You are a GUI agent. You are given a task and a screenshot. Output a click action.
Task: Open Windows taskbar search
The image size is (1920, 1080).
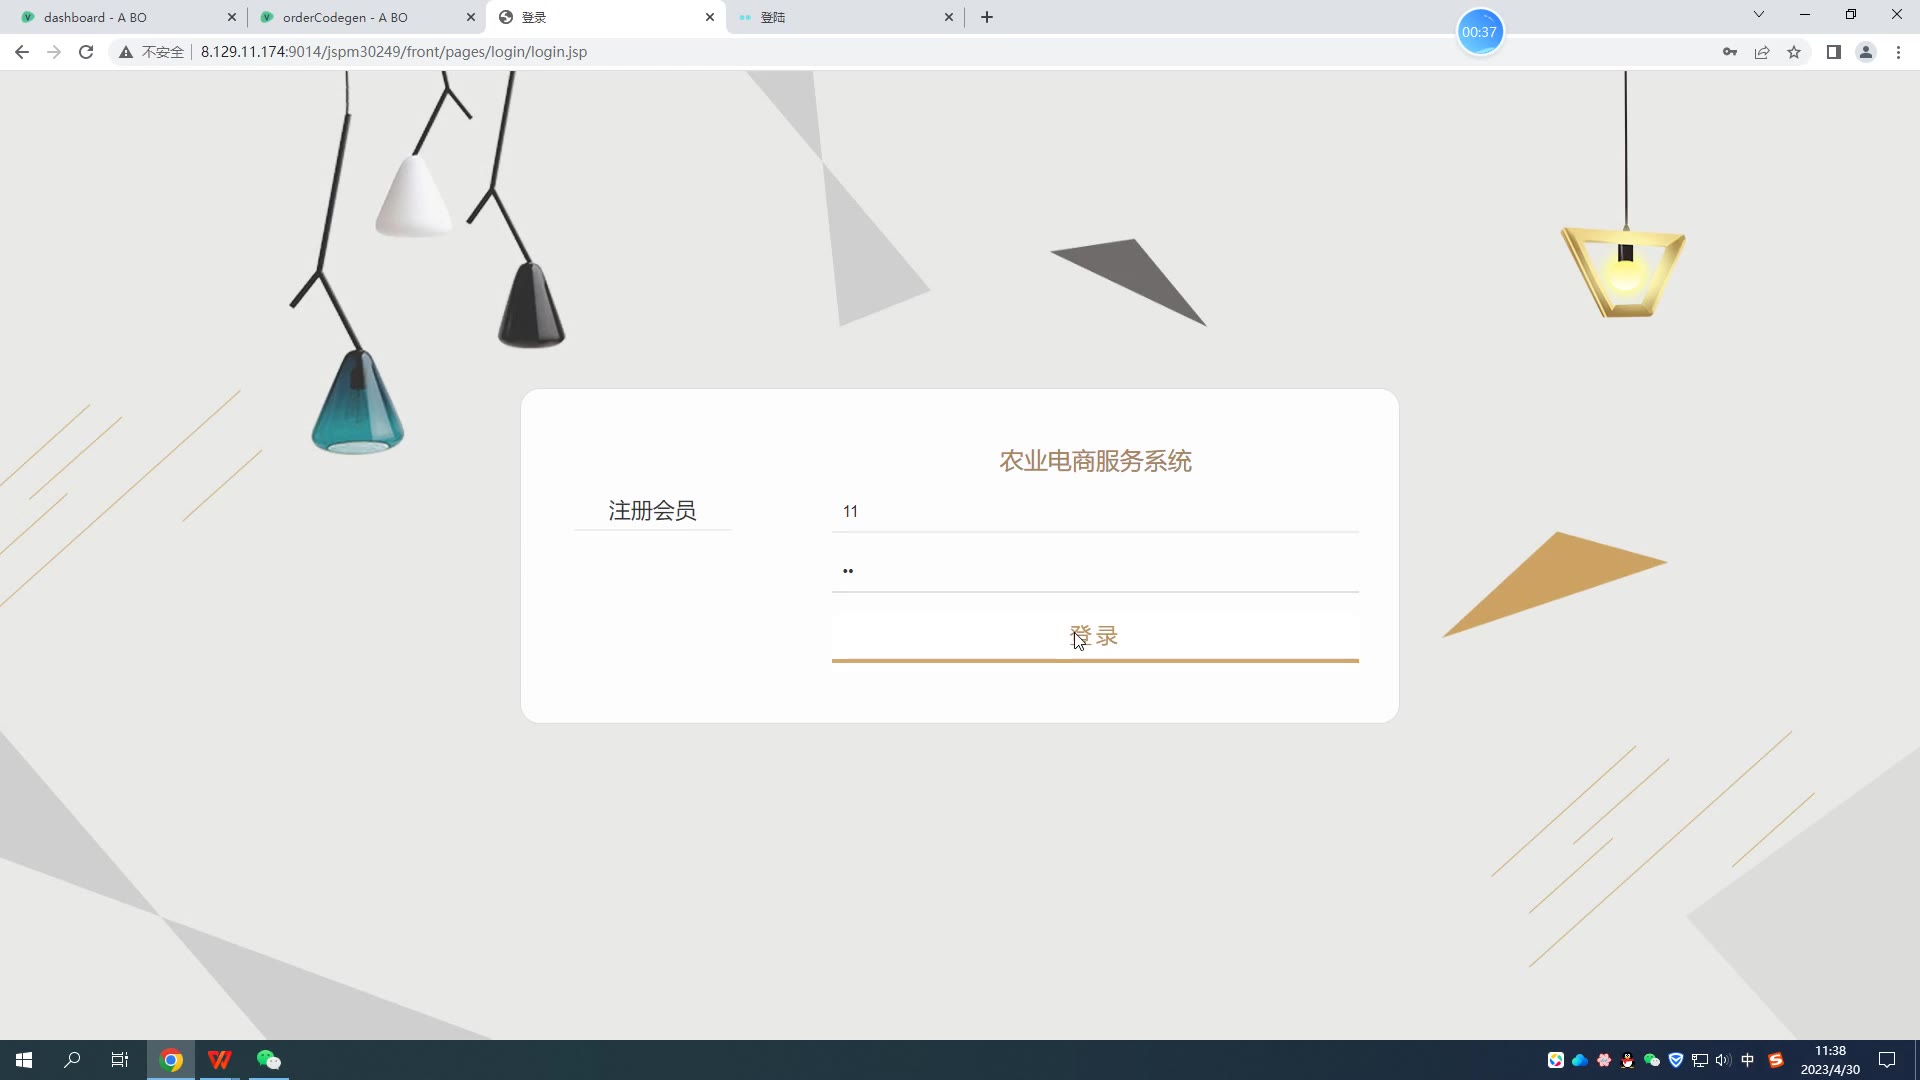(x=72, y=1060)
